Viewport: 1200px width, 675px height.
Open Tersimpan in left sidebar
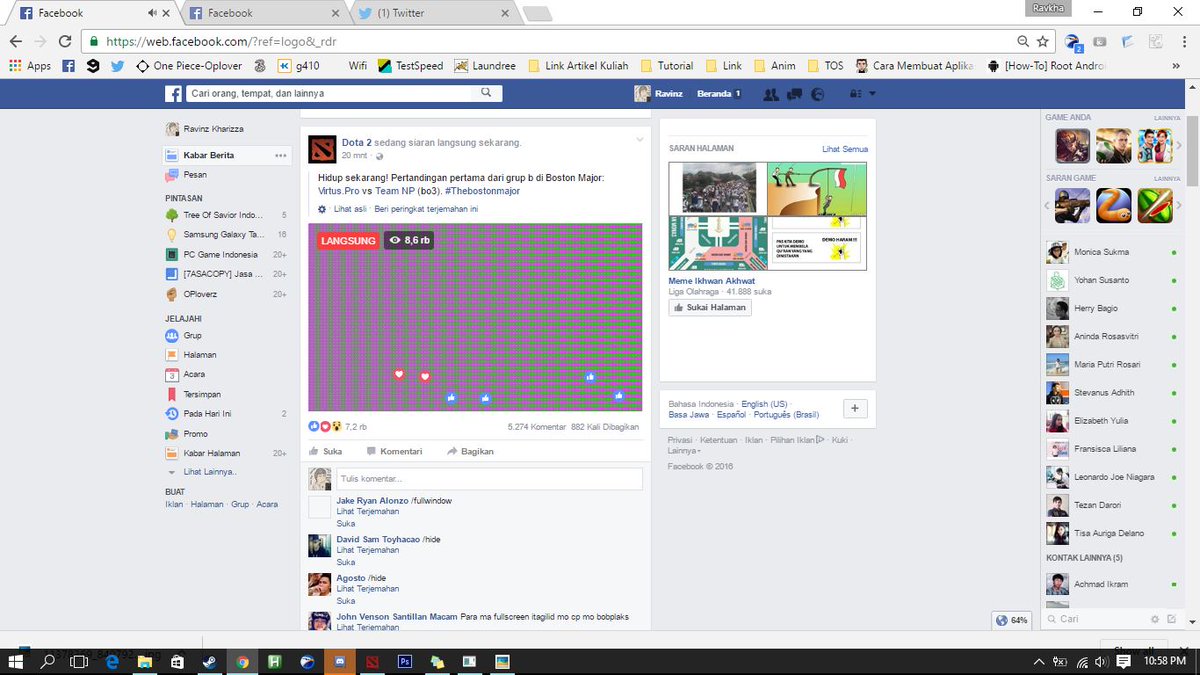point(202,394)
